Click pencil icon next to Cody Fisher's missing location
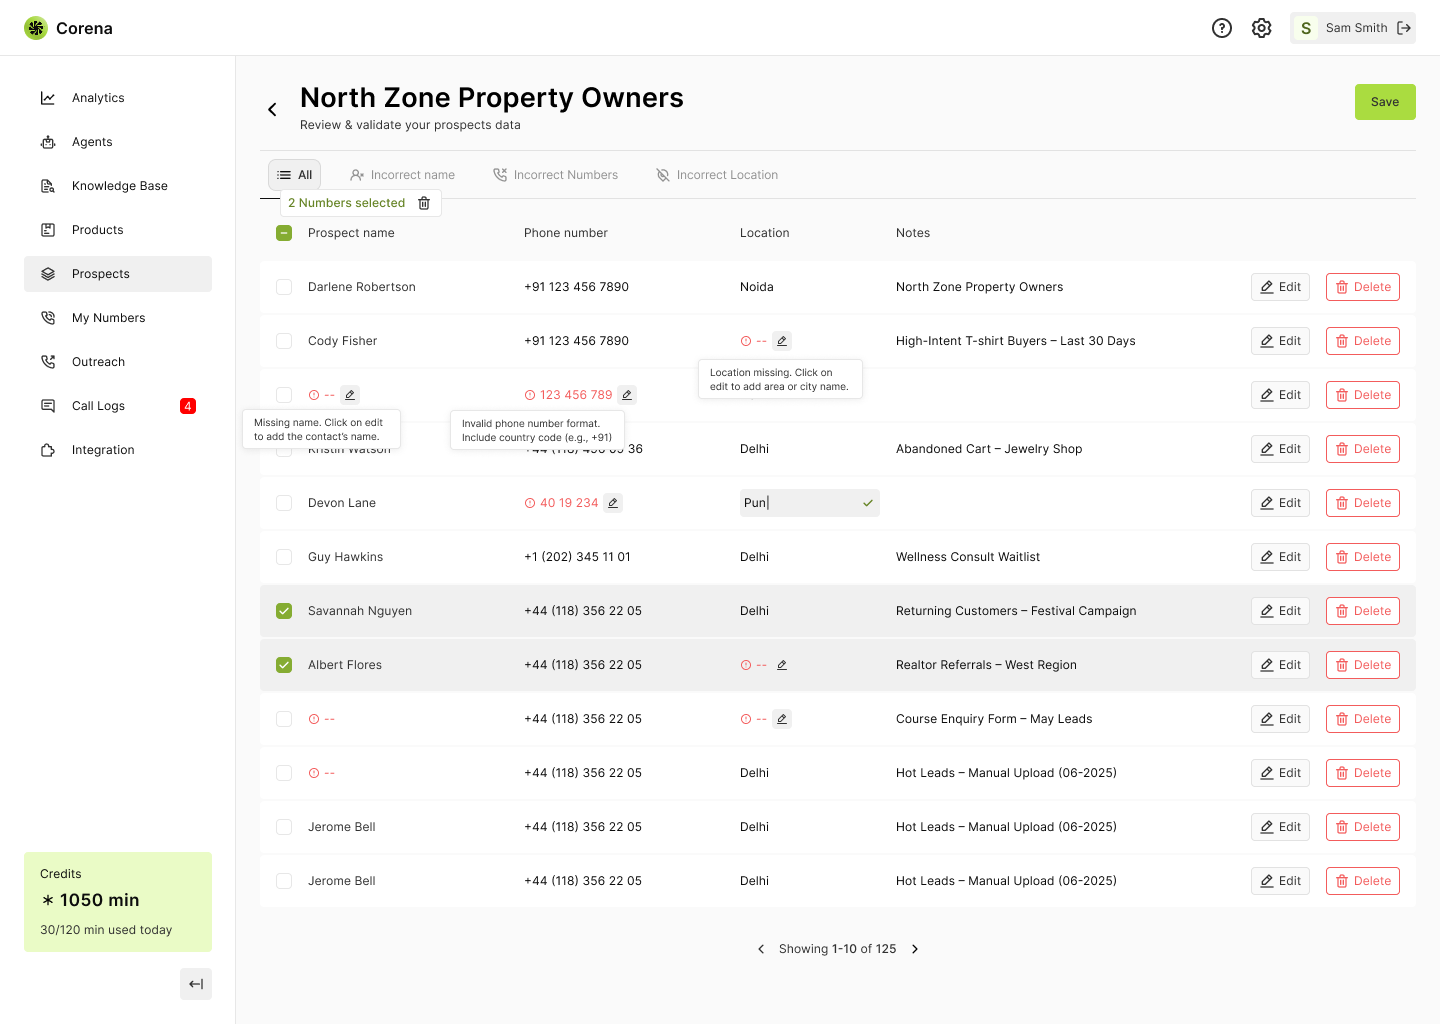Viewport: 1440px width, 1024px height. tap(782, 341)
